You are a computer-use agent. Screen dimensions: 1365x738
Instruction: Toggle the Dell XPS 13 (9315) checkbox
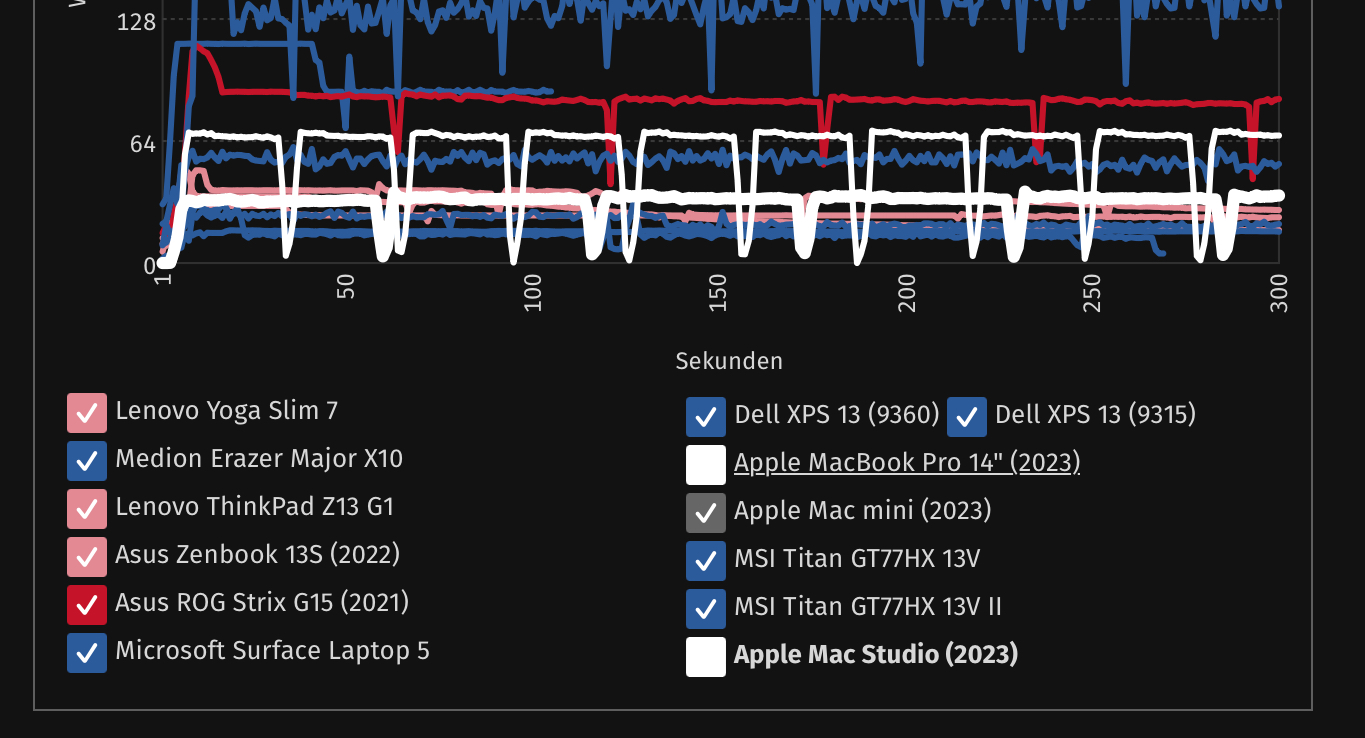(967, 417)
